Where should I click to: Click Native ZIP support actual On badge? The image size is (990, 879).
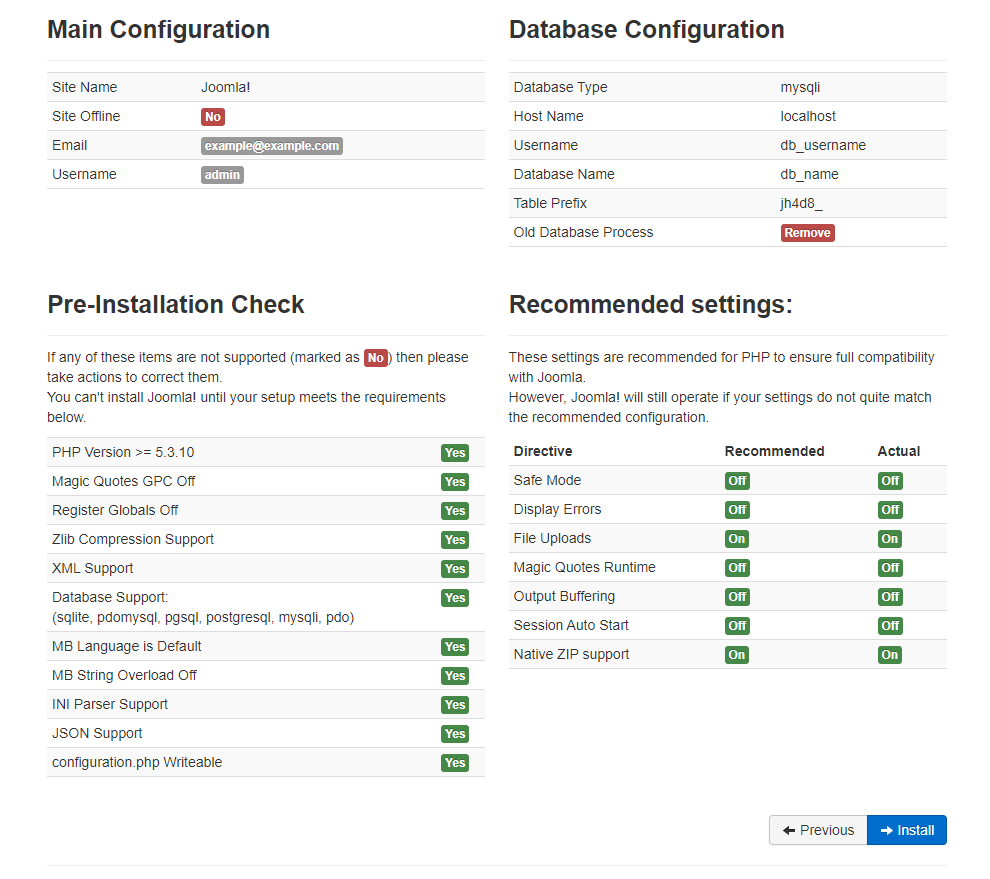pos(890,655)
